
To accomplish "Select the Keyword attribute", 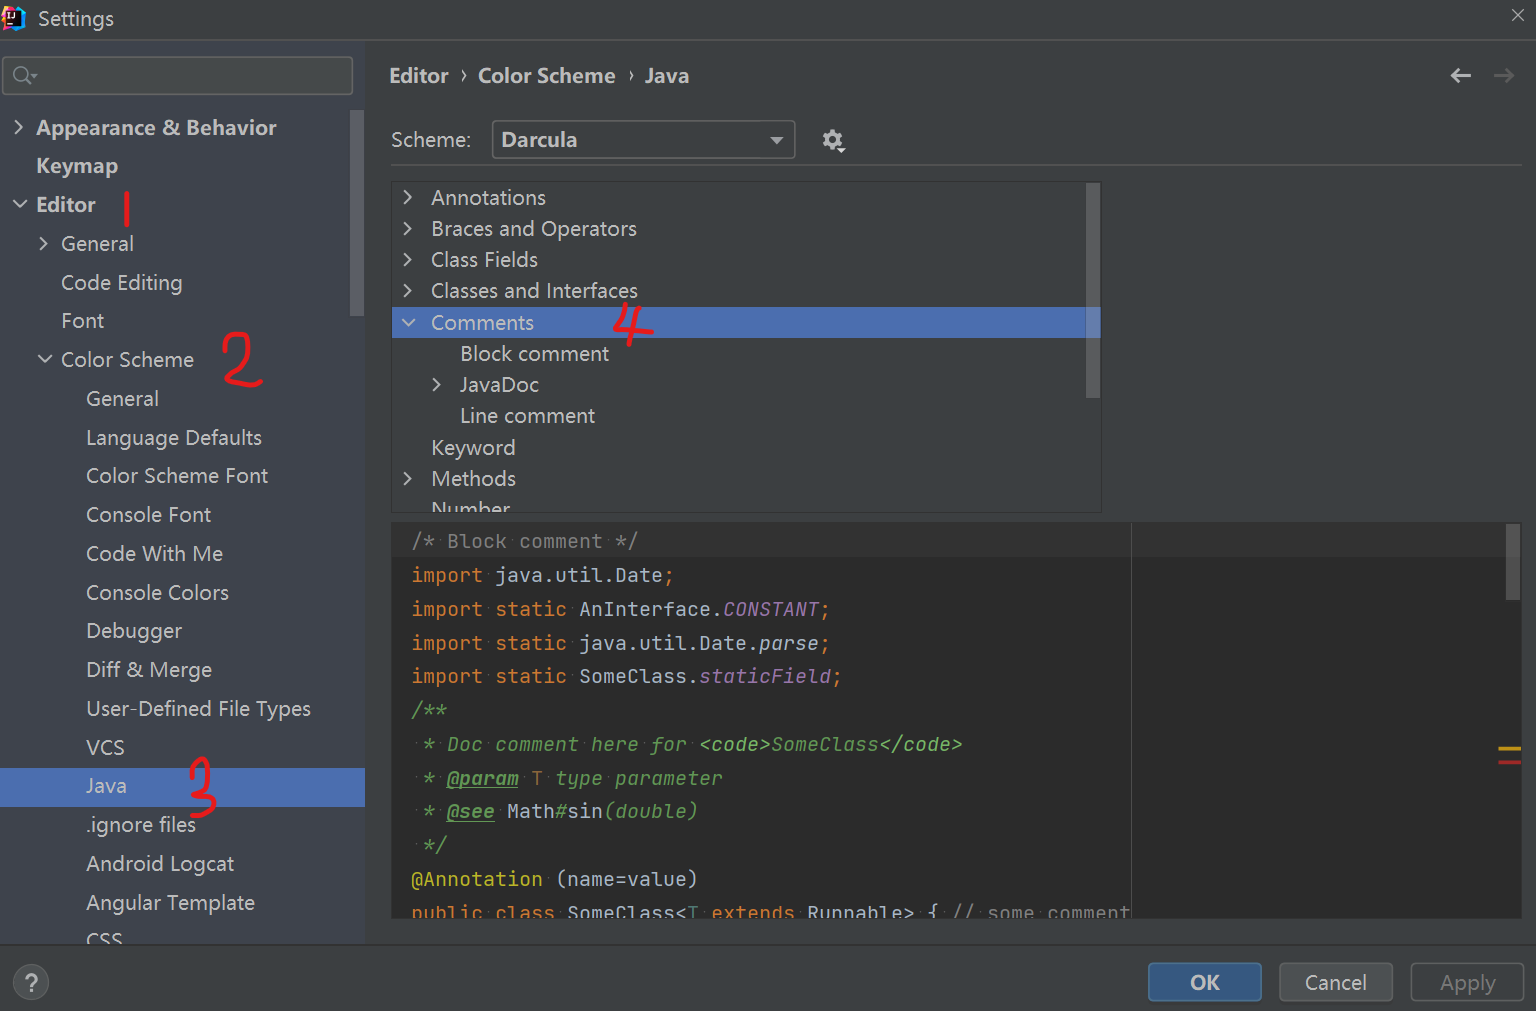I will tap(473, 448).
